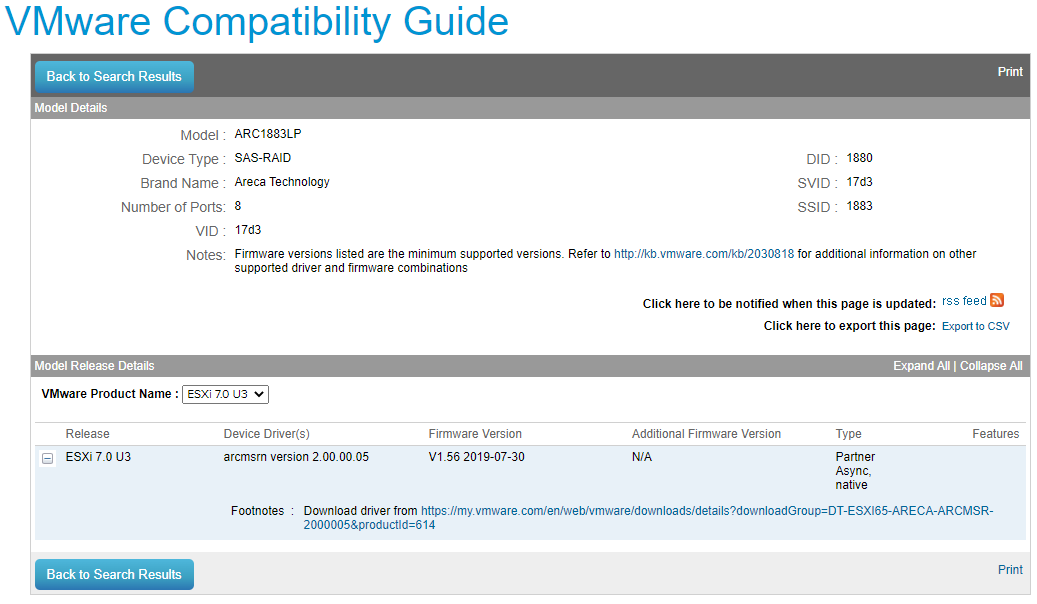Click the top Print link
1037x604 pixels.
[1010, 71]
